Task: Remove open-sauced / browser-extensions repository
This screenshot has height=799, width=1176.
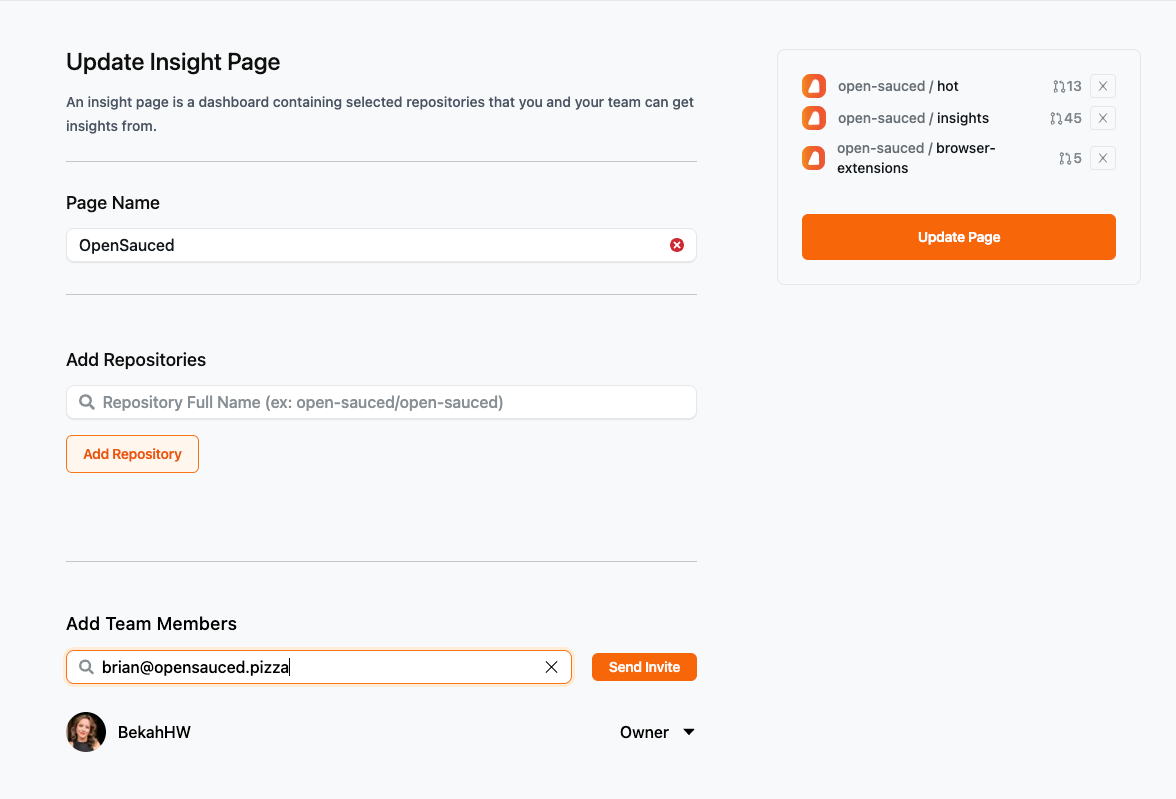Action: [x=1102, y=158]
